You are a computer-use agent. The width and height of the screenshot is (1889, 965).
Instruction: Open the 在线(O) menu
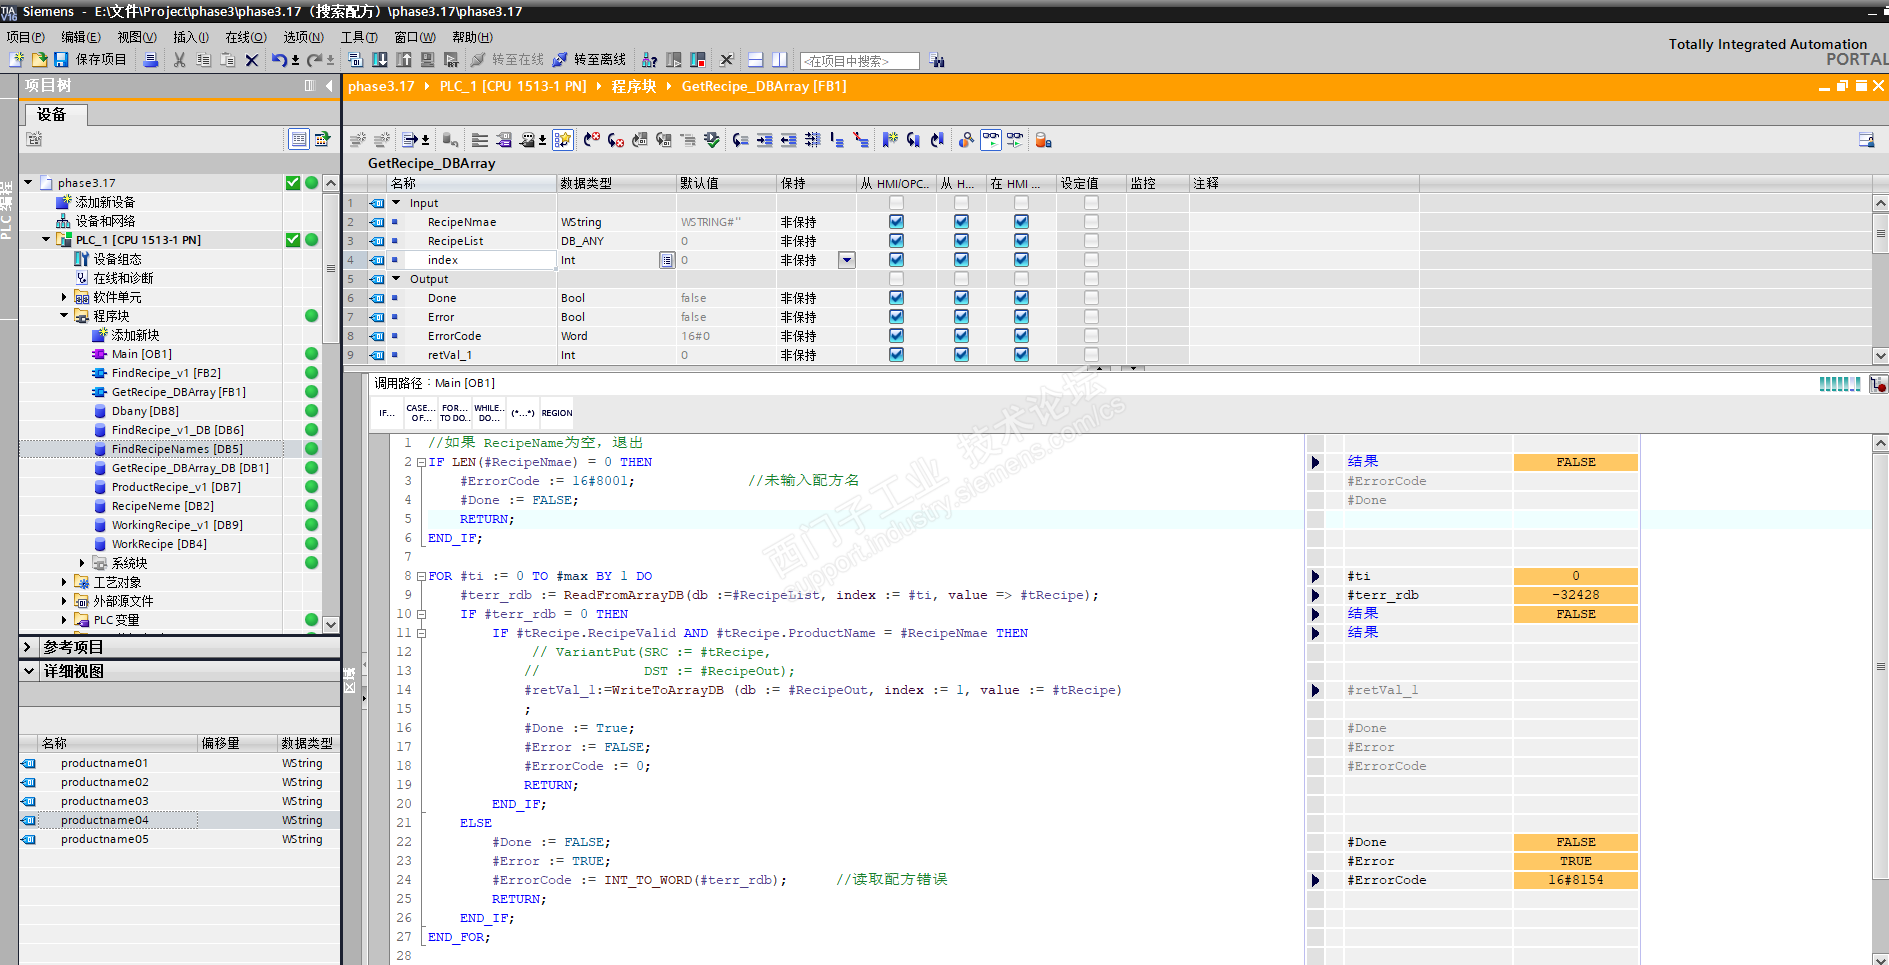coord(245,37)
